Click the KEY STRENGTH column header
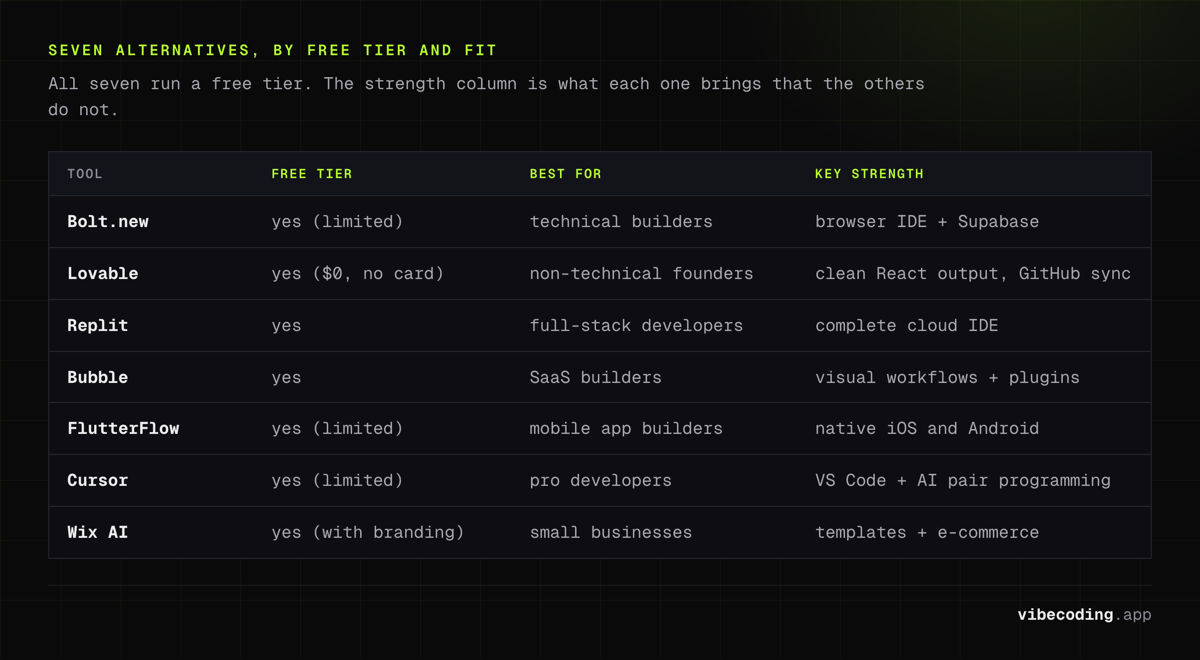1200x660 pixels. point(869,174)
